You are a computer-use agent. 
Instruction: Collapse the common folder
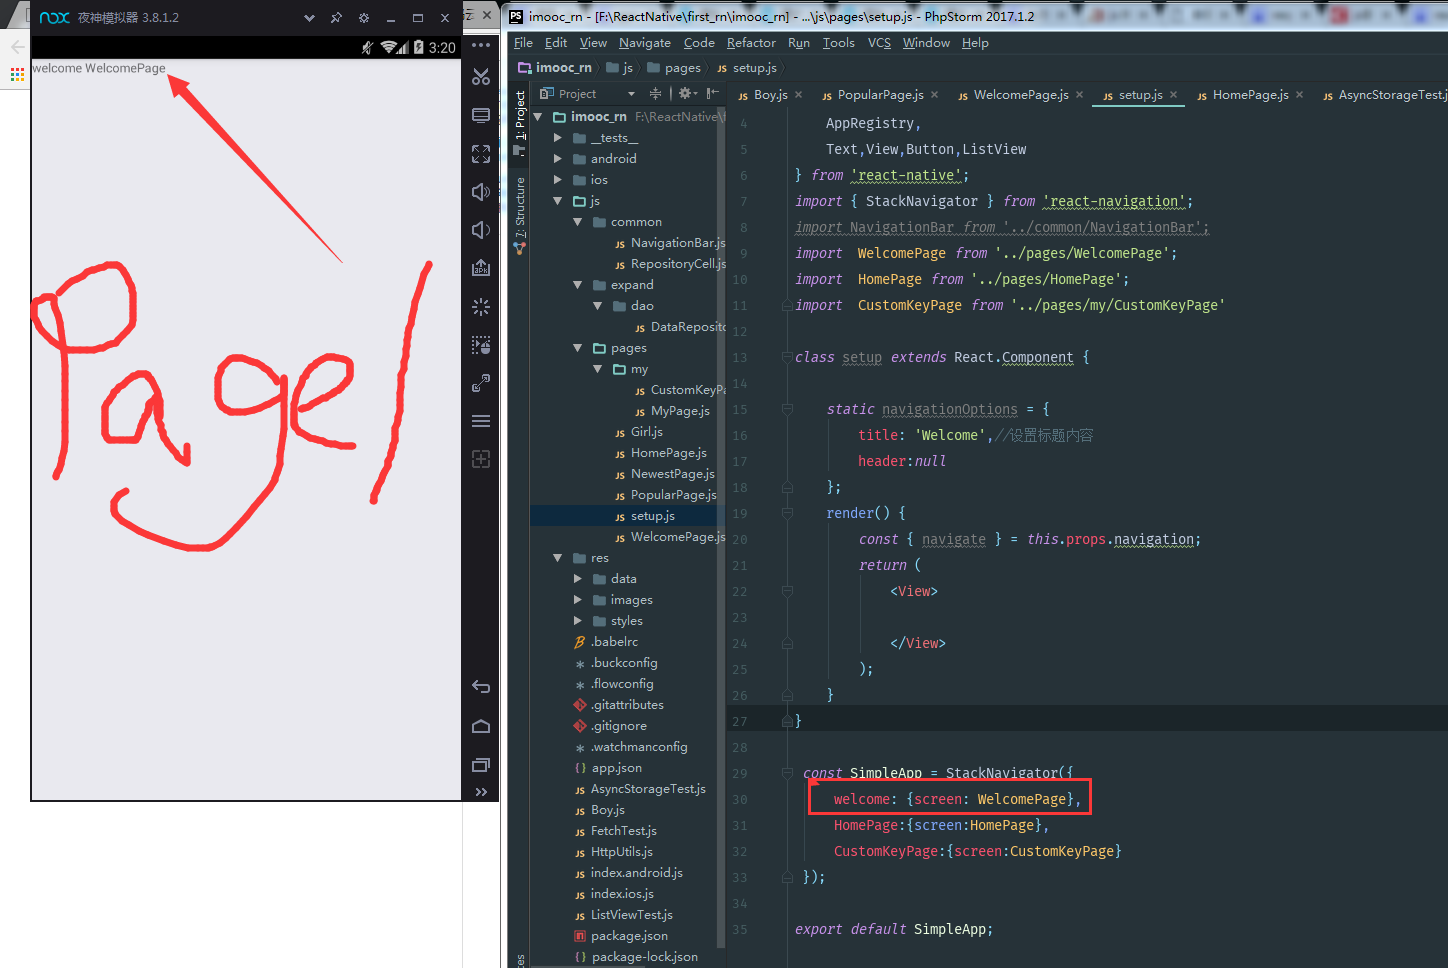coord(578,222)
